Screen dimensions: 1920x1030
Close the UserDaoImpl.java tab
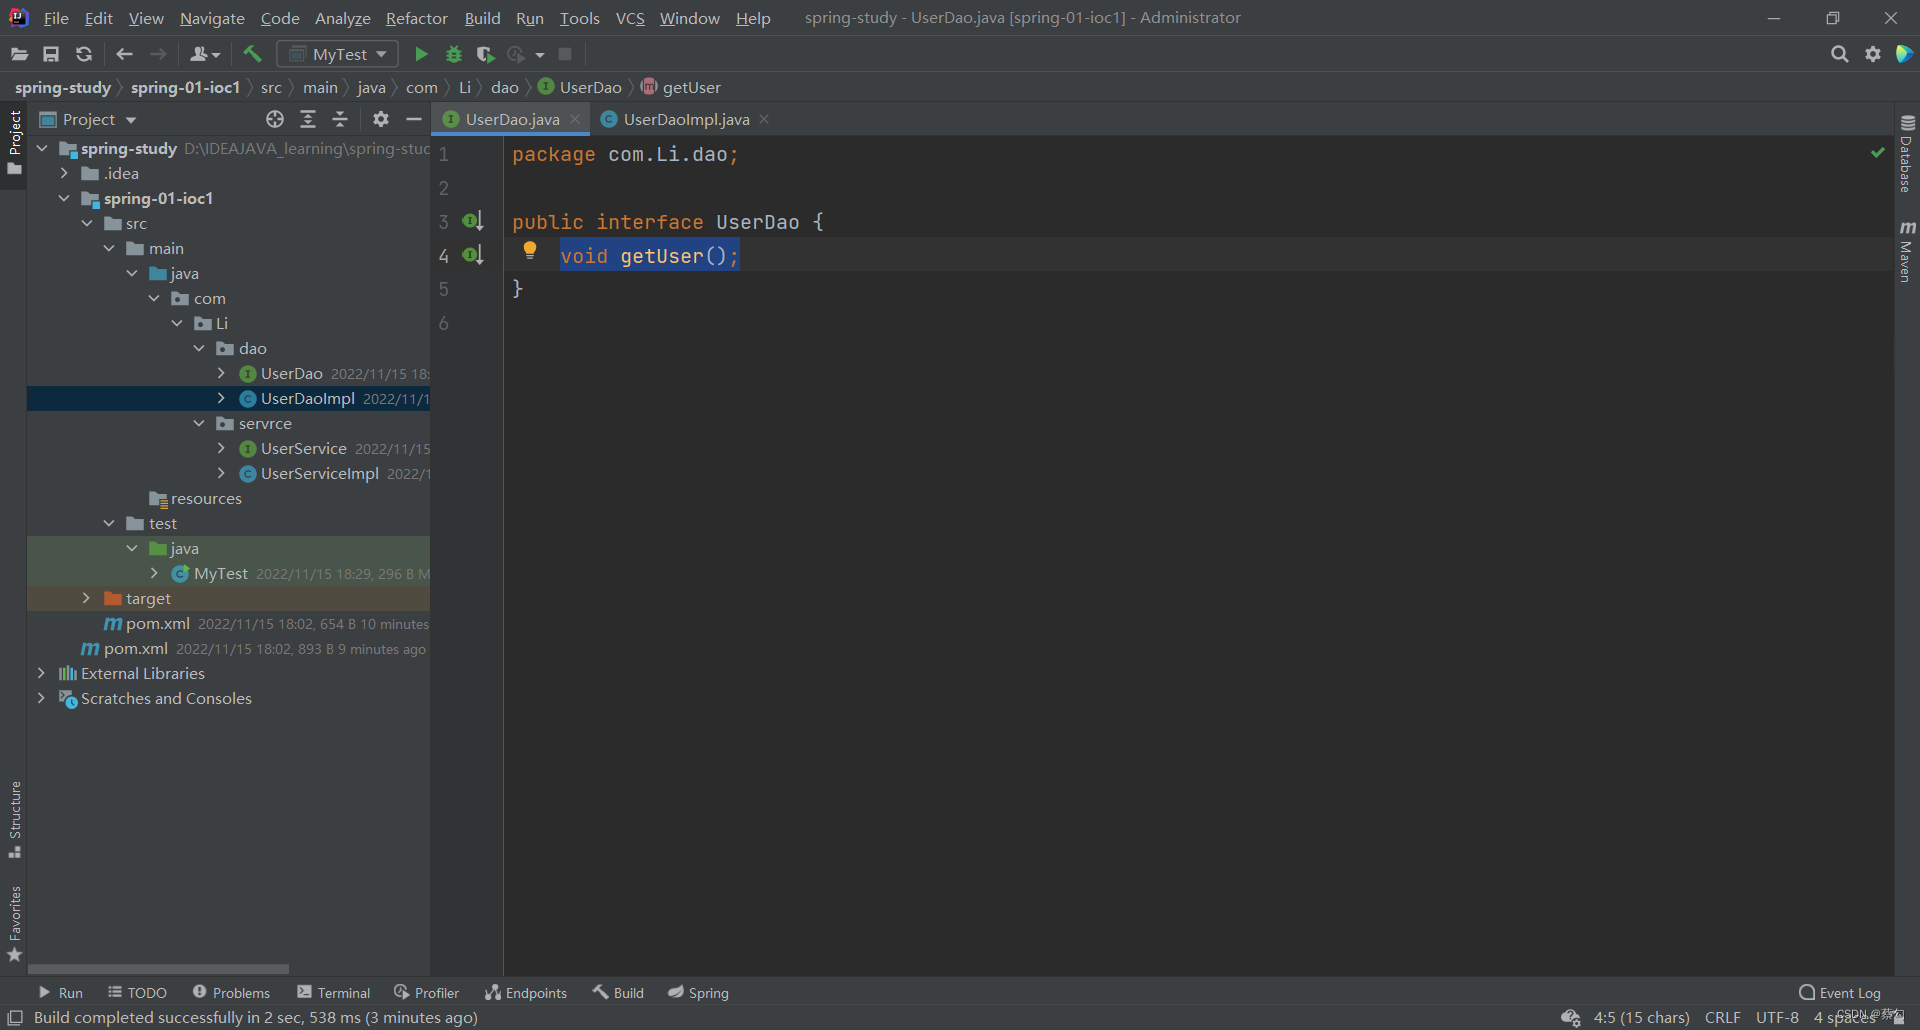765,119
